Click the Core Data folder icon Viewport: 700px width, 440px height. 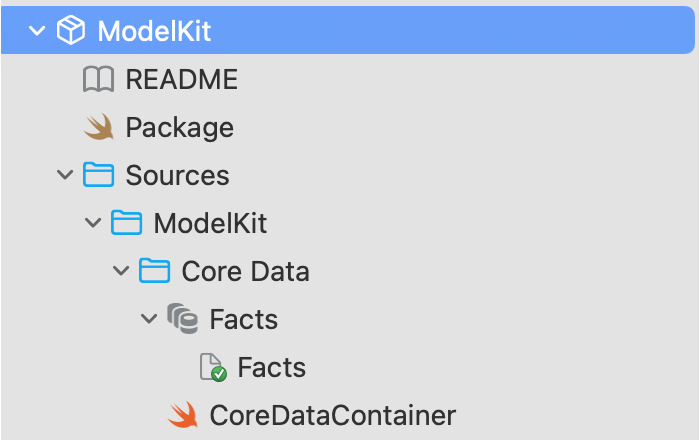[x=153, y=271]
